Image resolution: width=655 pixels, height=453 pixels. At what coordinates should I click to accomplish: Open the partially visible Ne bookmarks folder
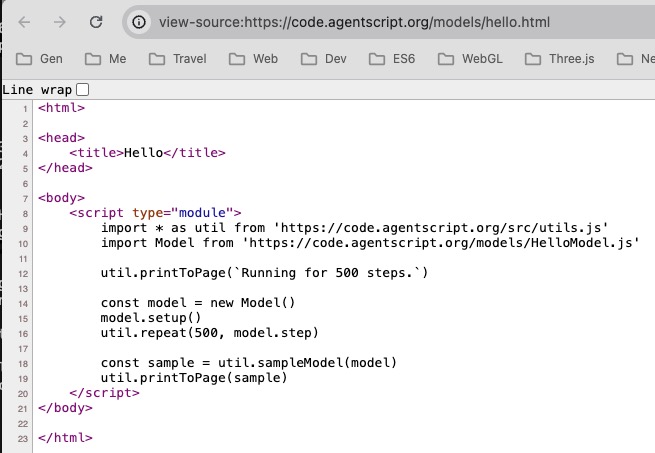(637, 59)
